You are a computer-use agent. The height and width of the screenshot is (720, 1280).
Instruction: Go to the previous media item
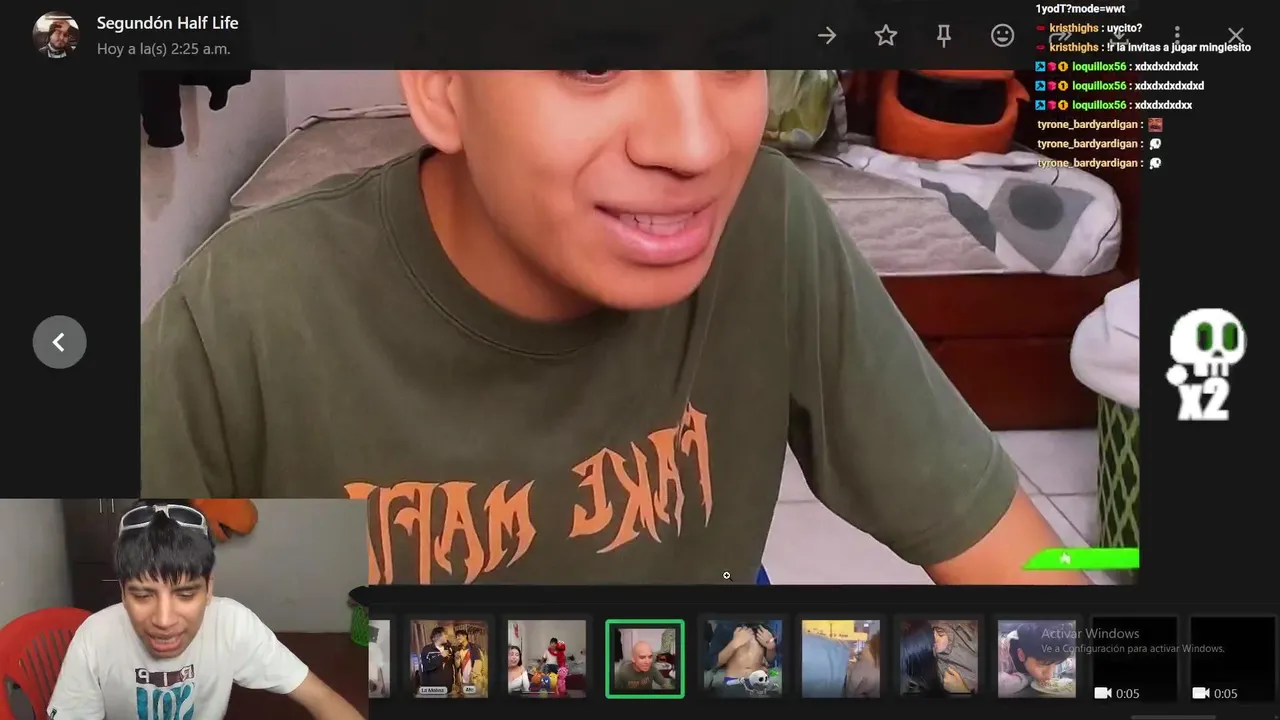[59, 342]
